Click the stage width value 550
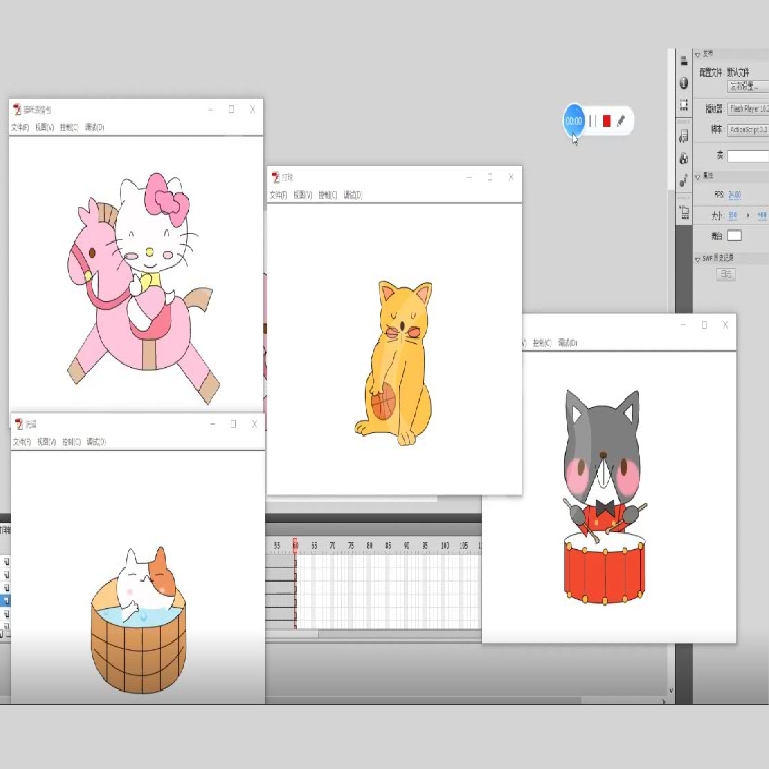769x769 pixels. 733,215
